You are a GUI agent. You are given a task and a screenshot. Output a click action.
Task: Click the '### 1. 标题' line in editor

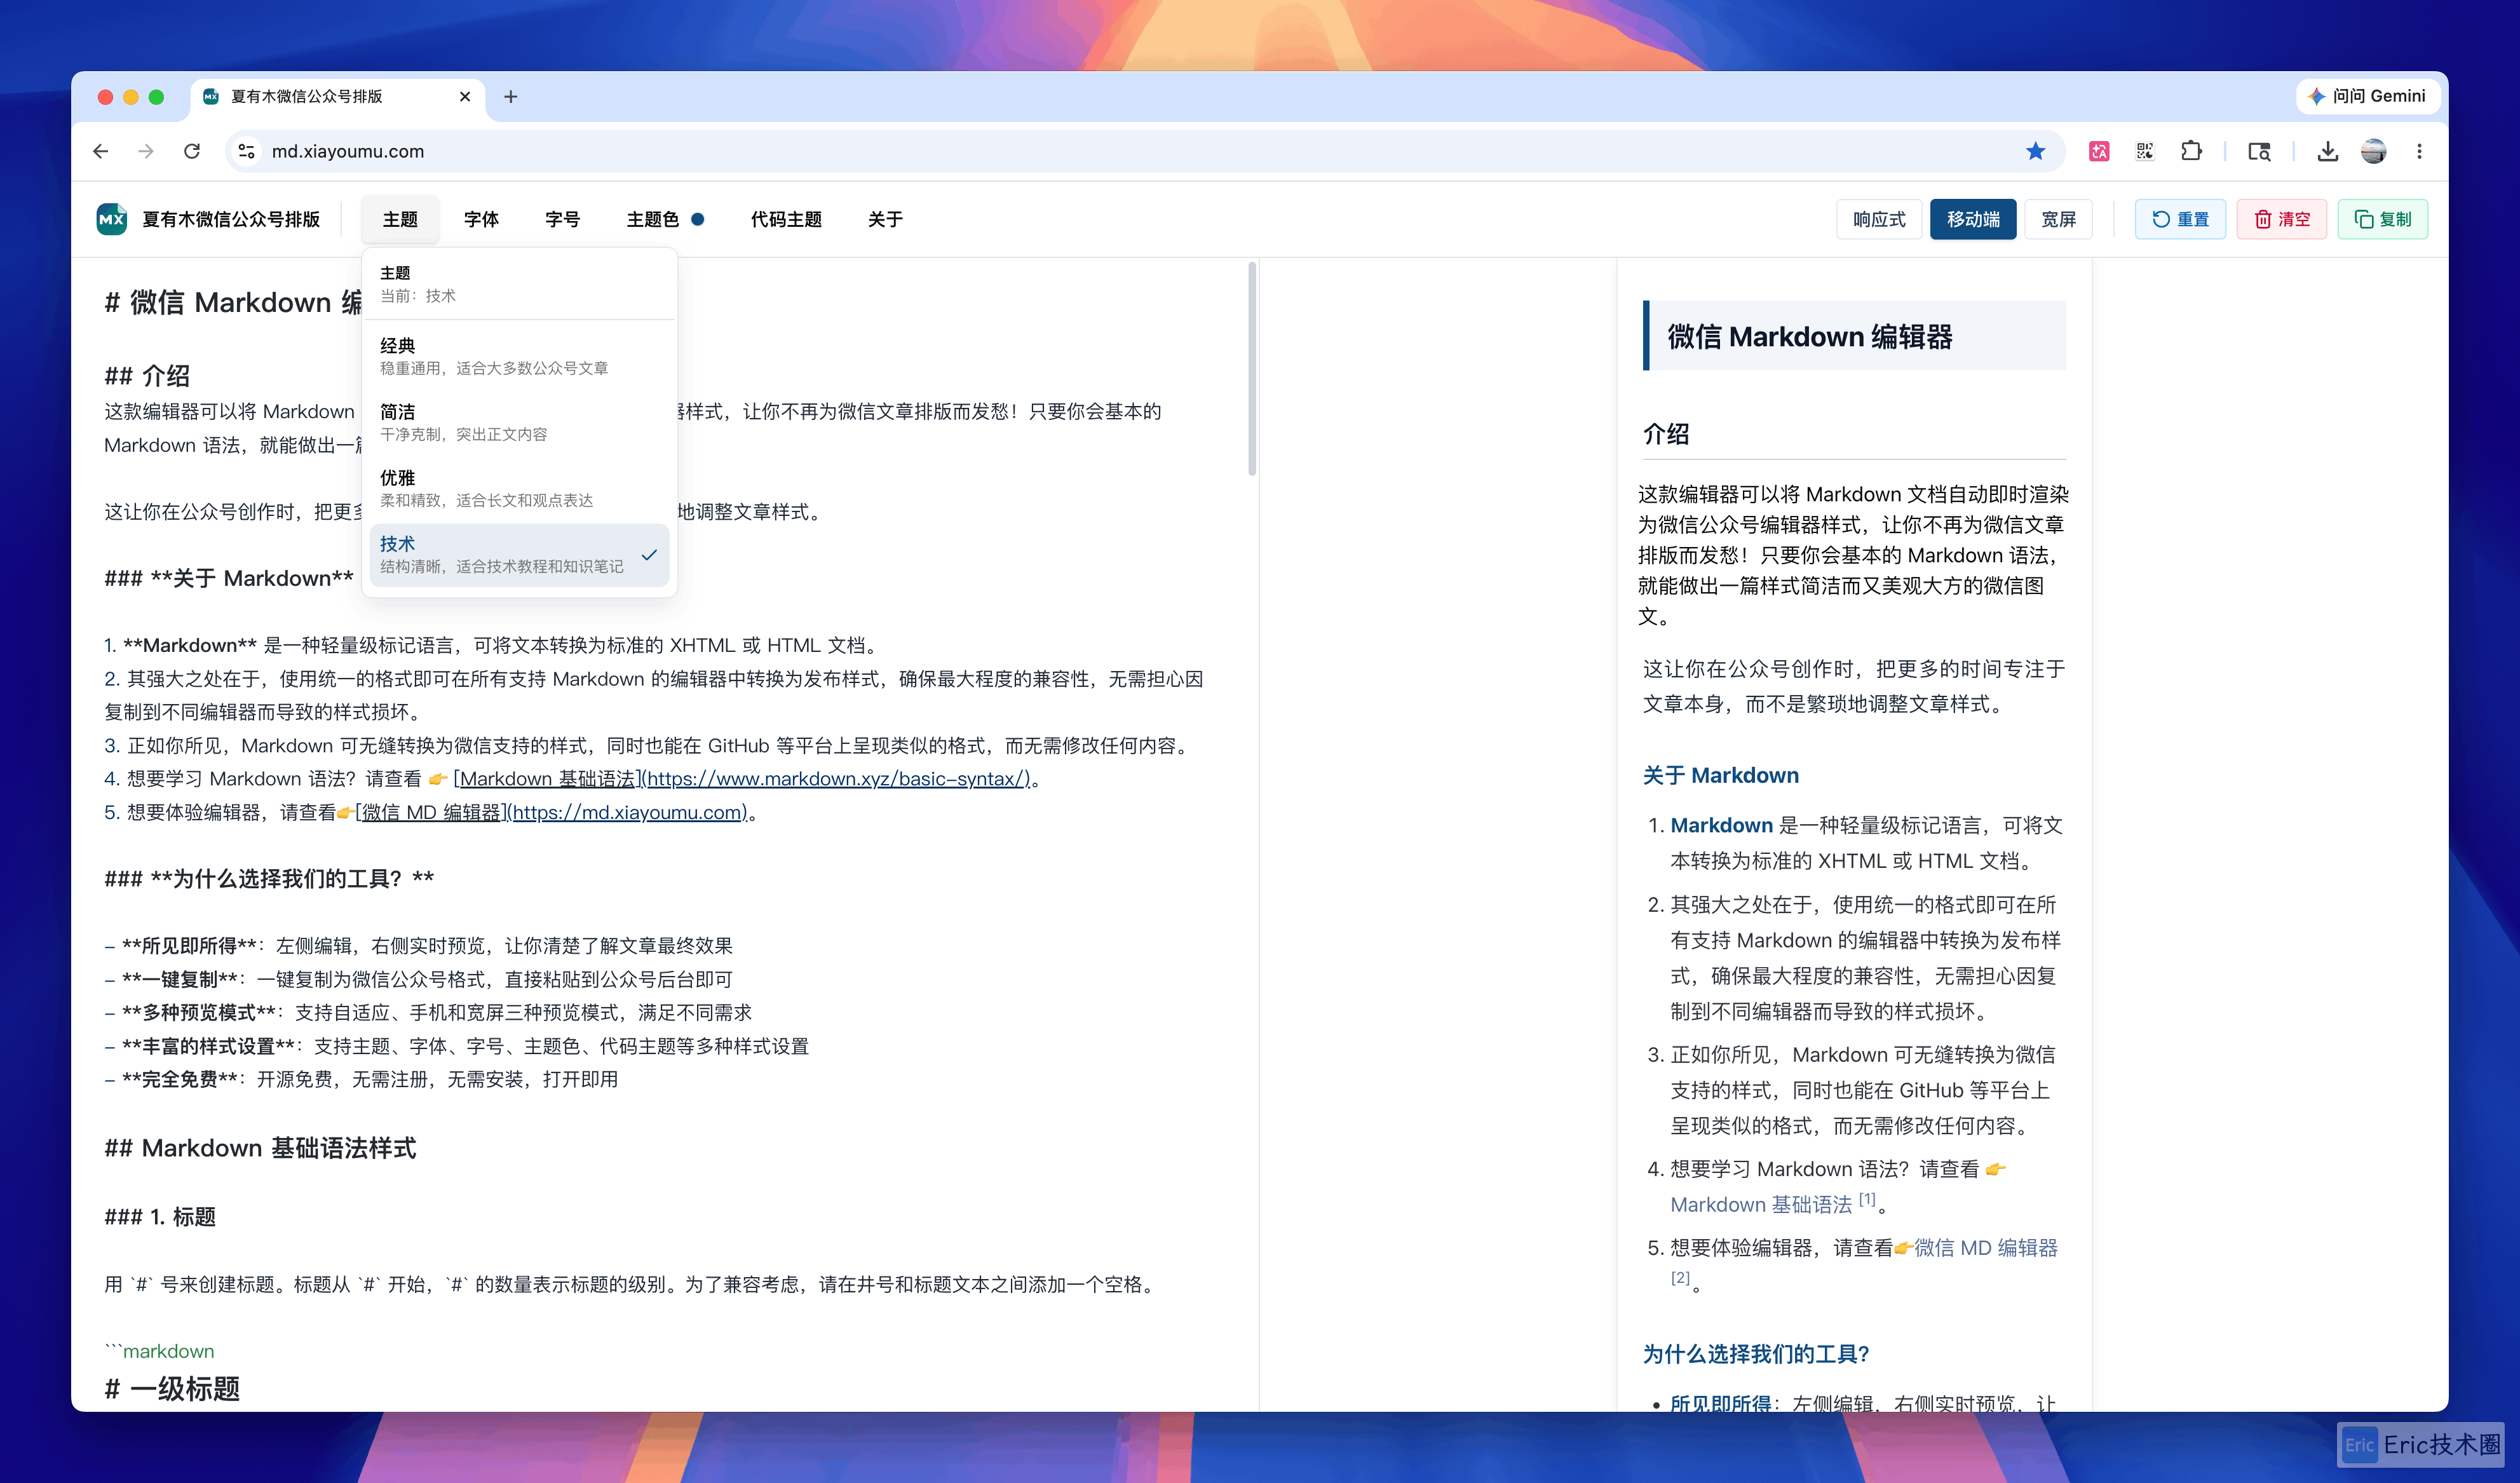160,1217
